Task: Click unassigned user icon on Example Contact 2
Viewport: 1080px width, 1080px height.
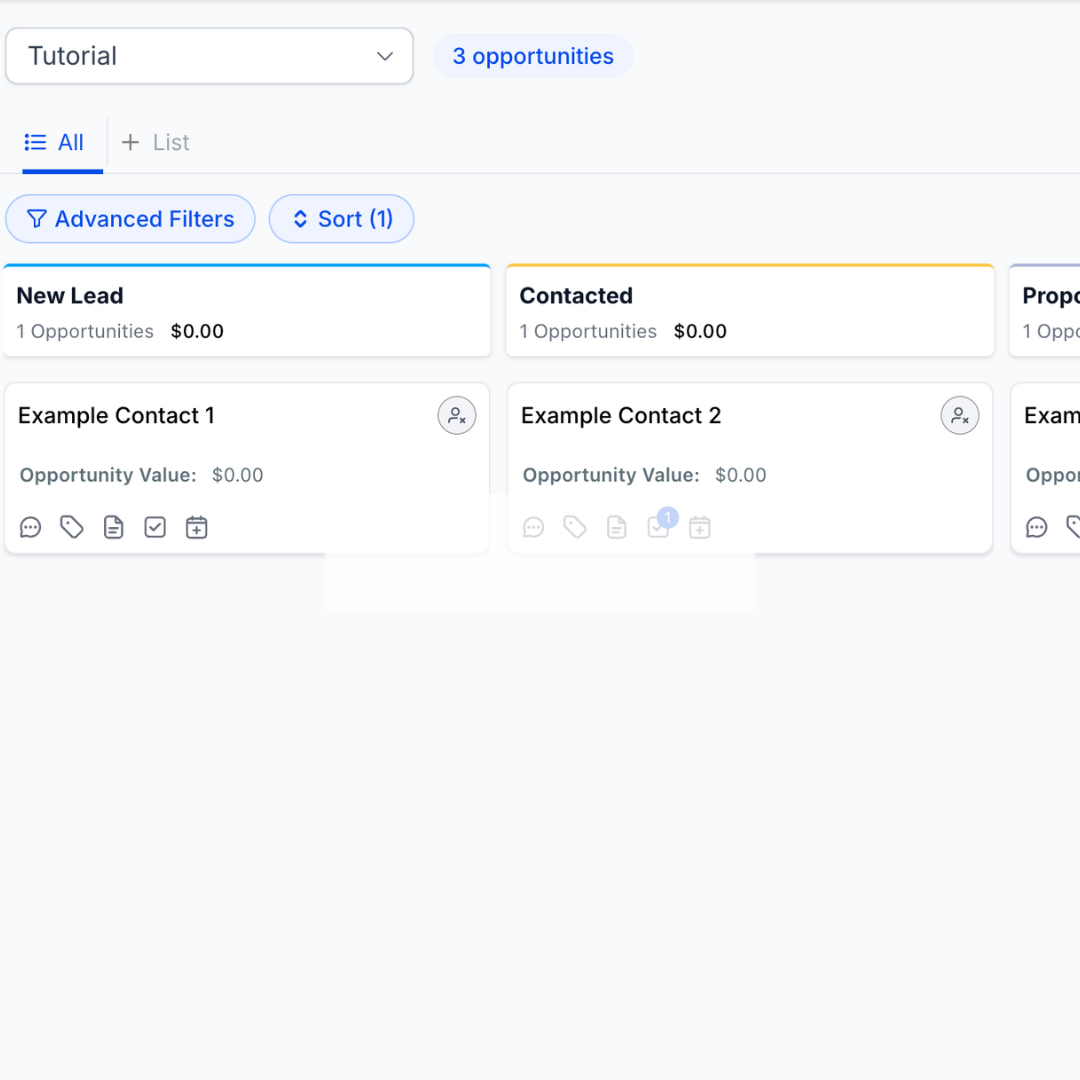Action: point(960,416)
